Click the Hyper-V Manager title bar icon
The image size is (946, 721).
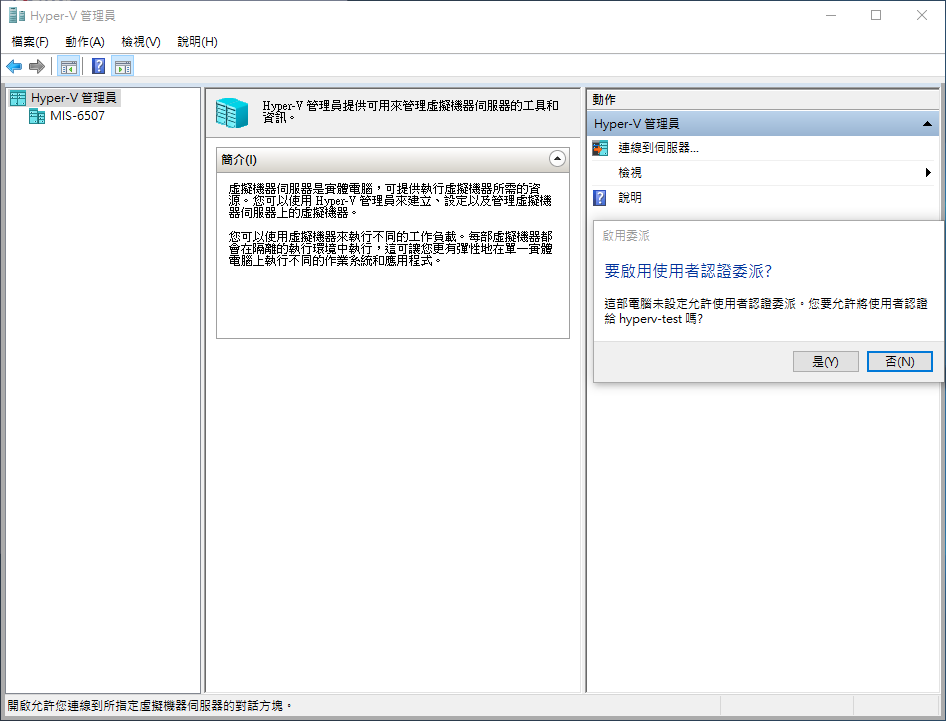pyautogui.click(x=16, y=15)
